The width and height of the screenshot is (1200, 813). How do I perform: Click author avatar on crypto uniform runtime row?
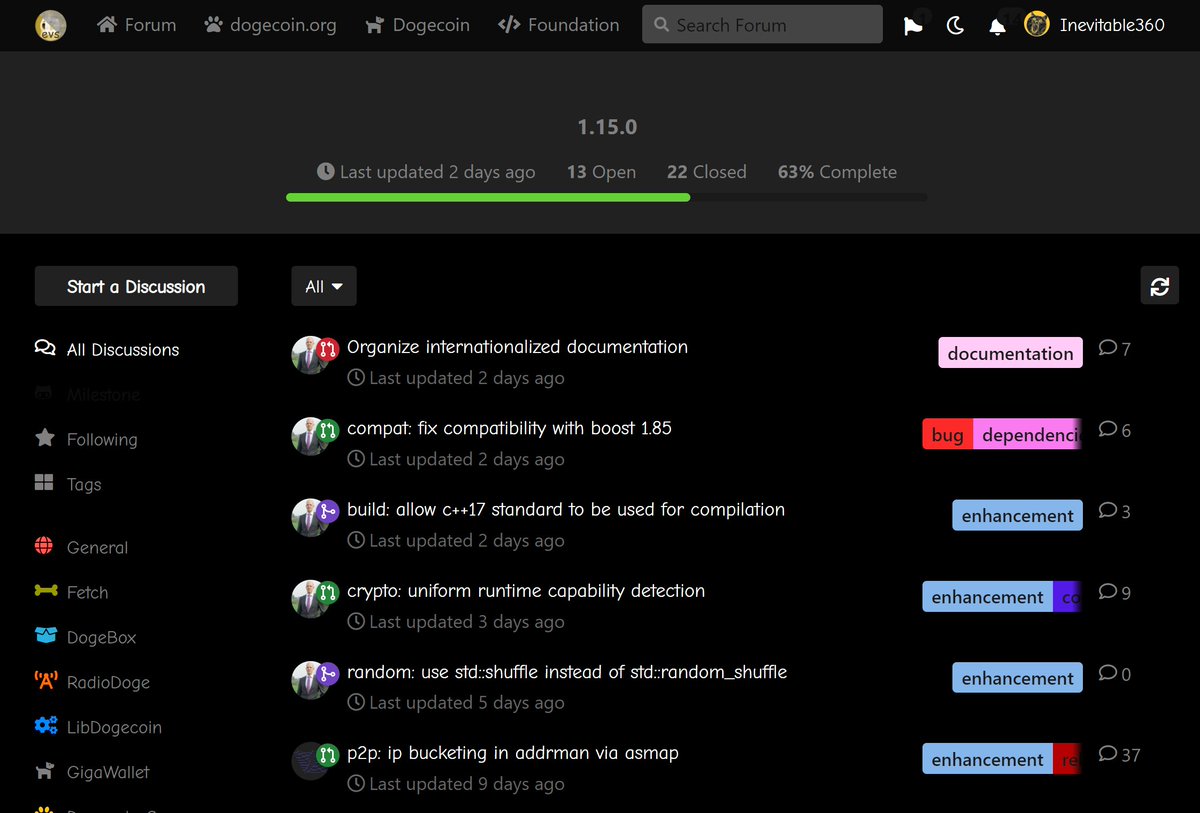click(x=309, y=598)
